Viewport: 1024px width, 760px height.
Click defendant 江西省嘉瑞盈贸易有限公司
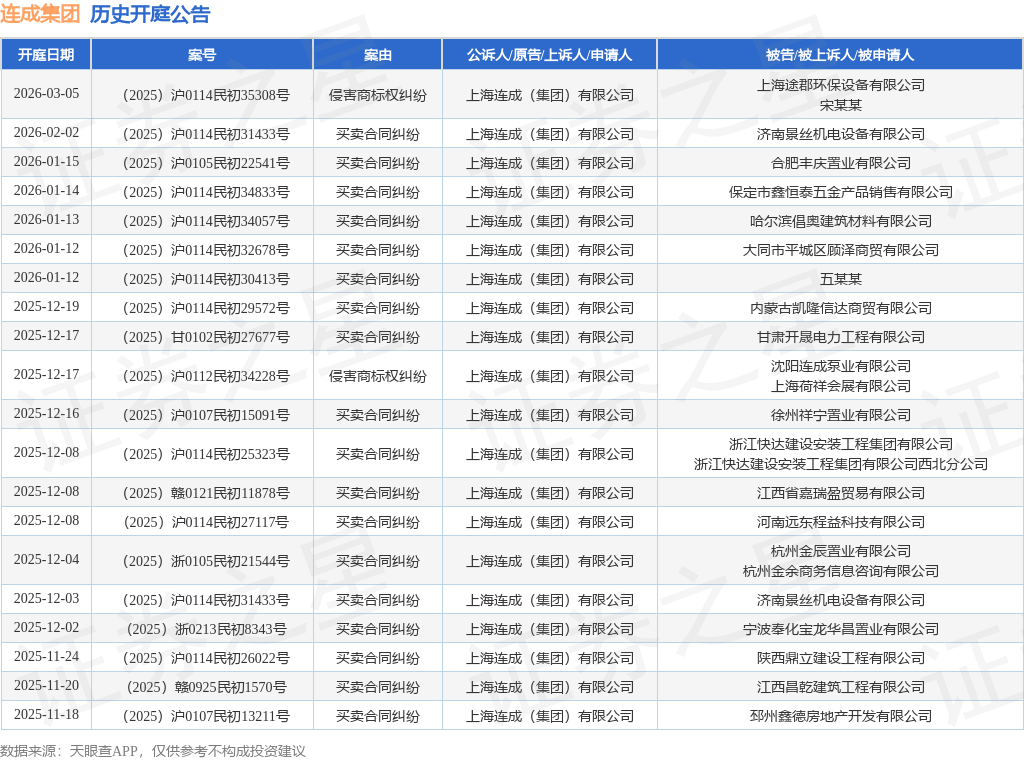click(840, 494)
